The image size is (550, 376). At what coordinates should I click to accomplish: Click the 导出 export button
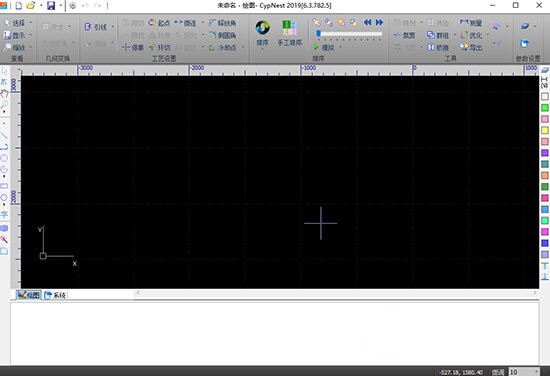(471, 47)
